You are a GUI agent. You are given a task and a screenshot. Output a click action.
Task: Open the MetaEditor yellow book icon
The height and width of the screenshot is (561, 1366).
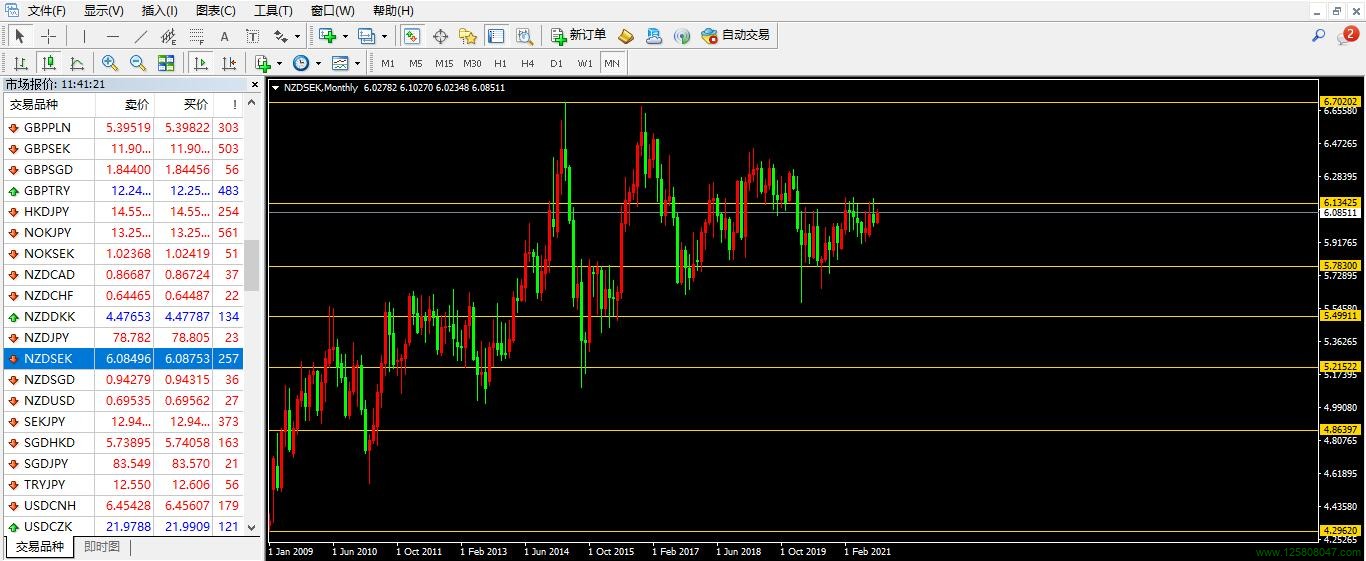coord(626,36)
